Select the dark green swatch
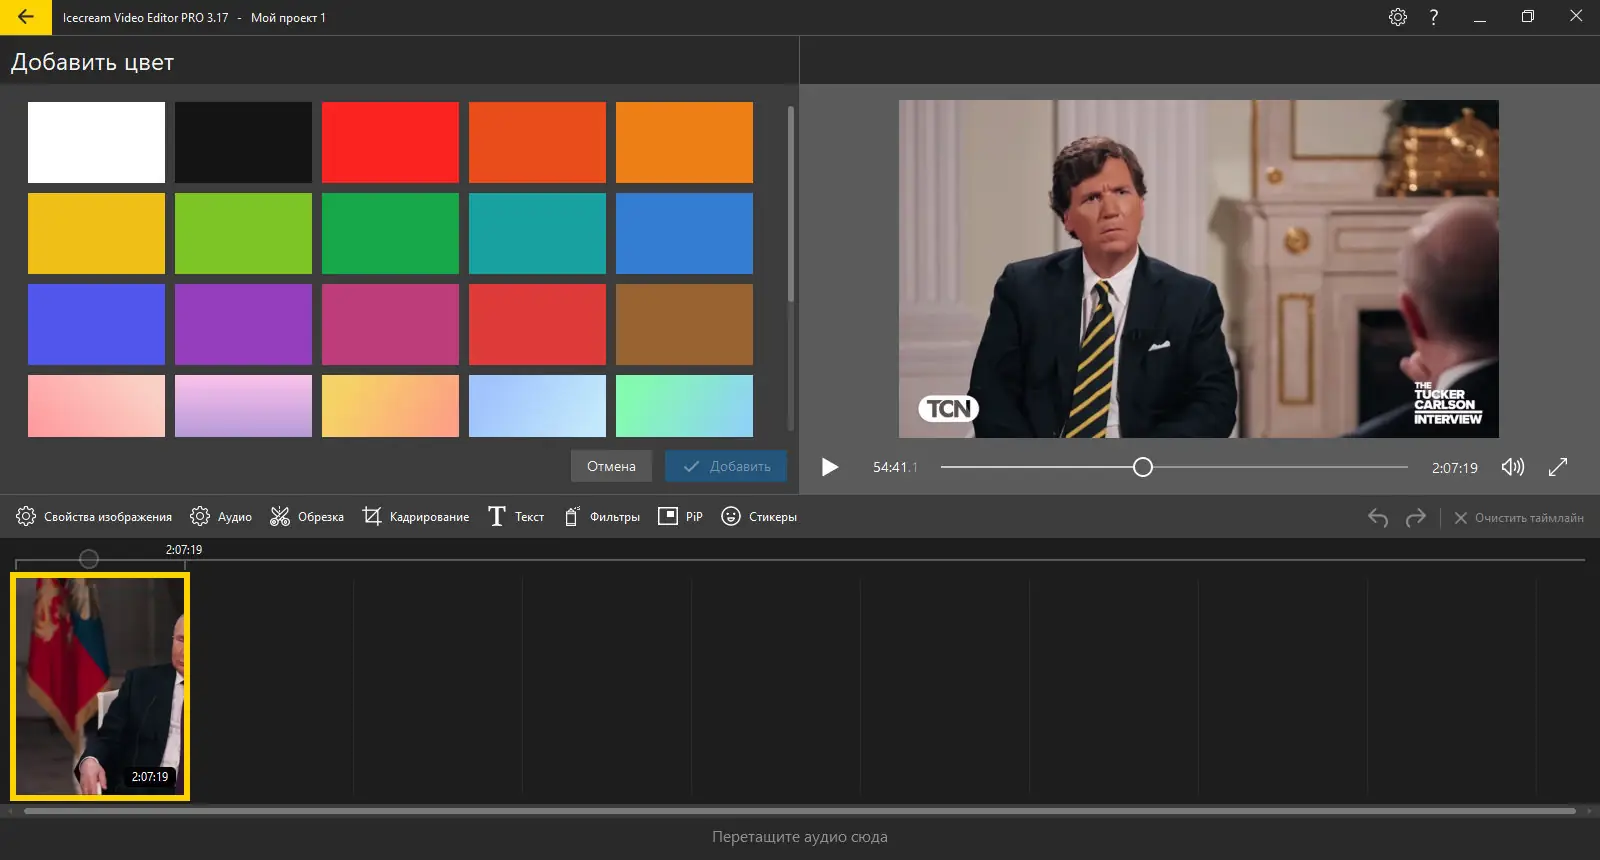Screen dimensions: 1600x860 coord(390,233)
